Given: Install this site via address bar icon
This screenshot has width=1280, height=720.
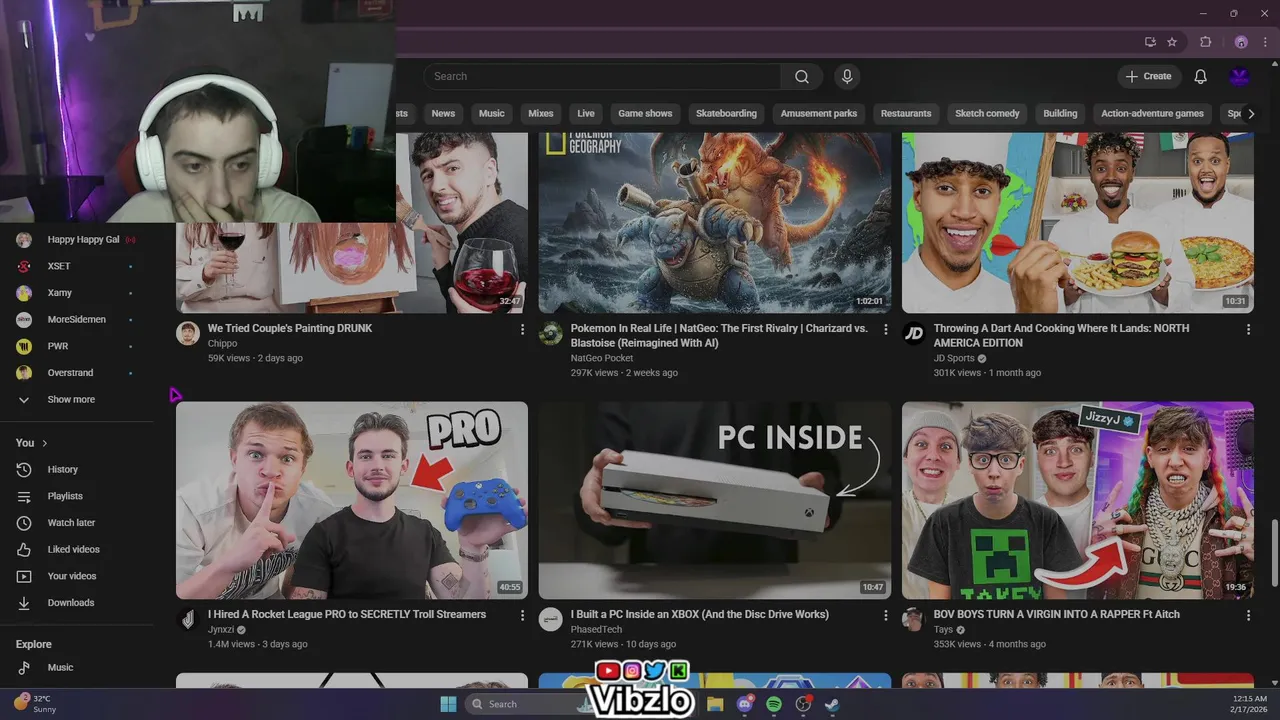Looking at the screenshot, I should pos(1150,42).
